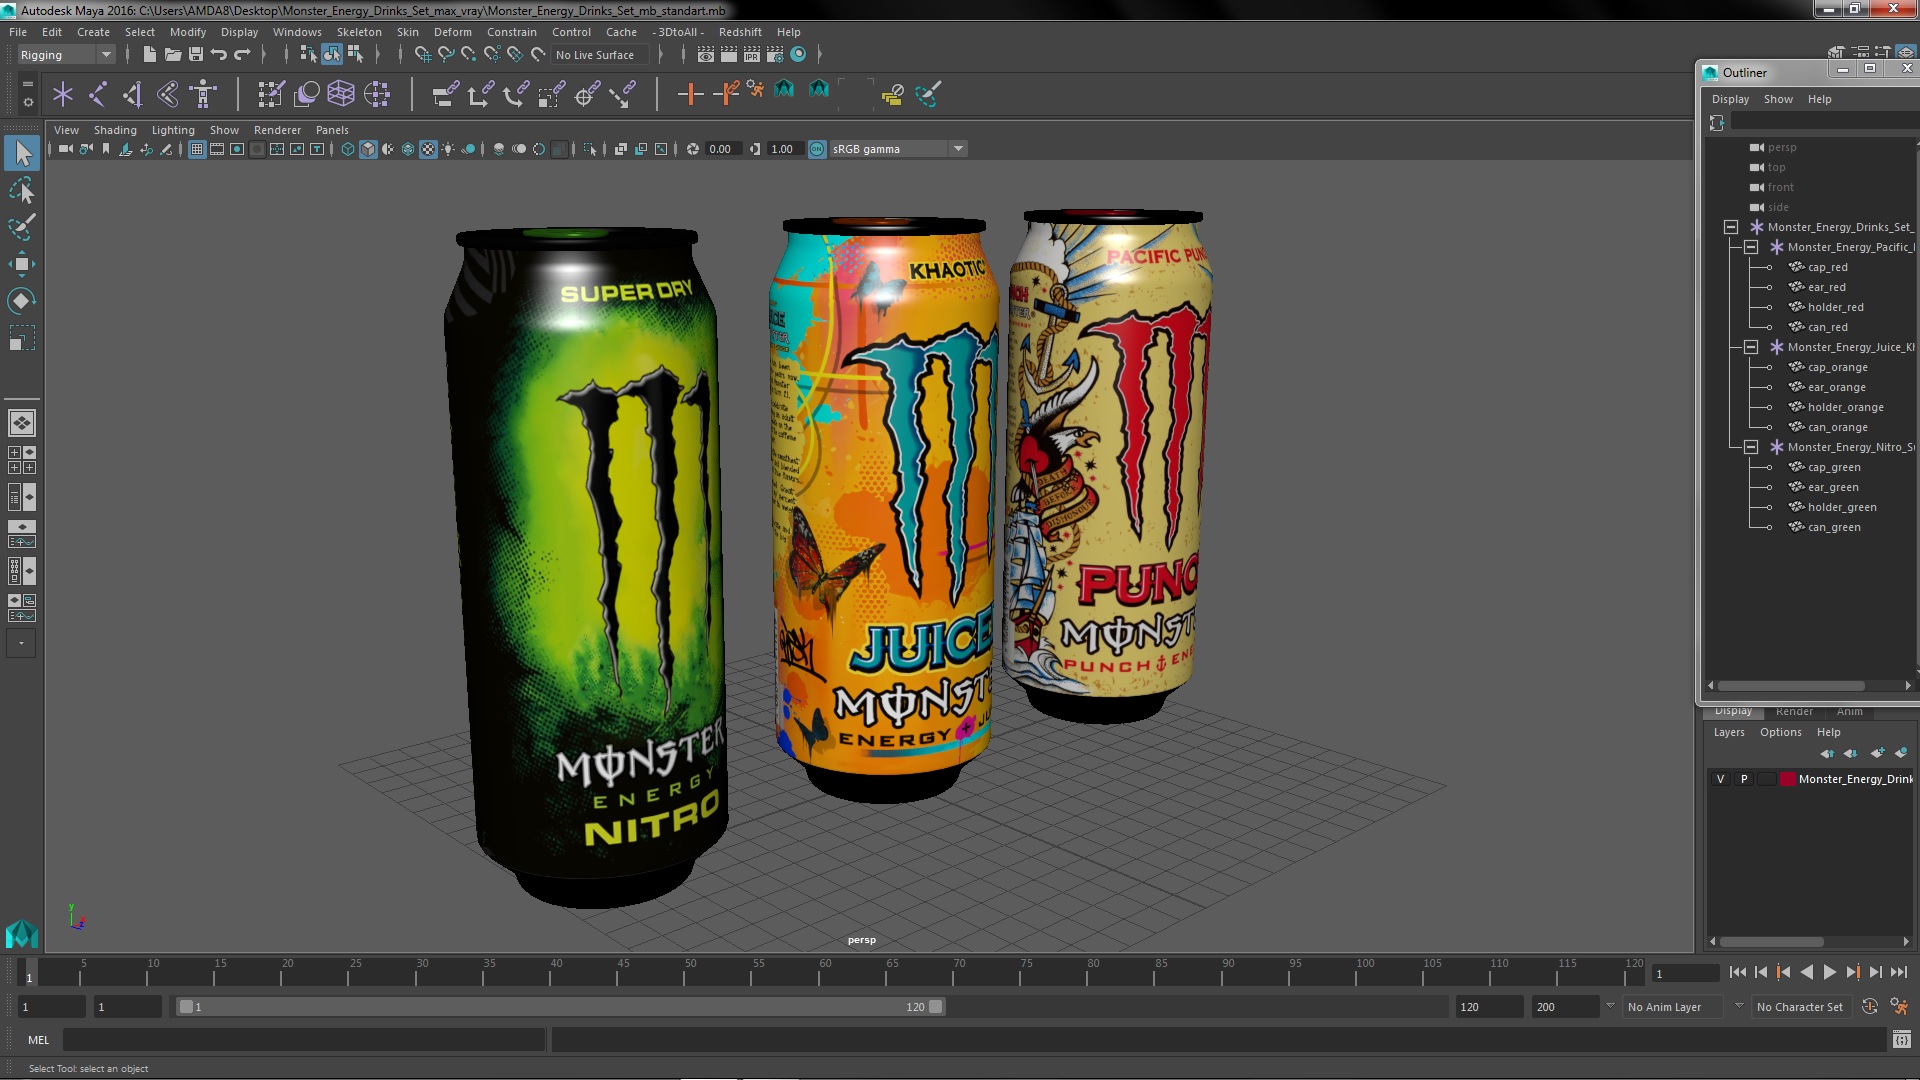
Task: Toggle textured display in viewport toolbar
Action: click(x=428, y=149)
